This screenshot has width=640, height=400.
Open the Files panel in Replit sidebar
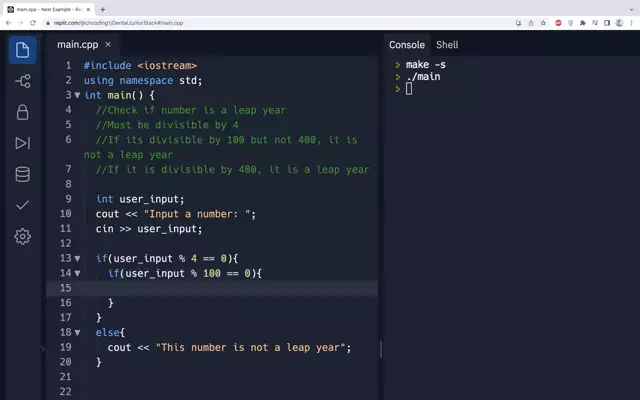coord(22,50)
